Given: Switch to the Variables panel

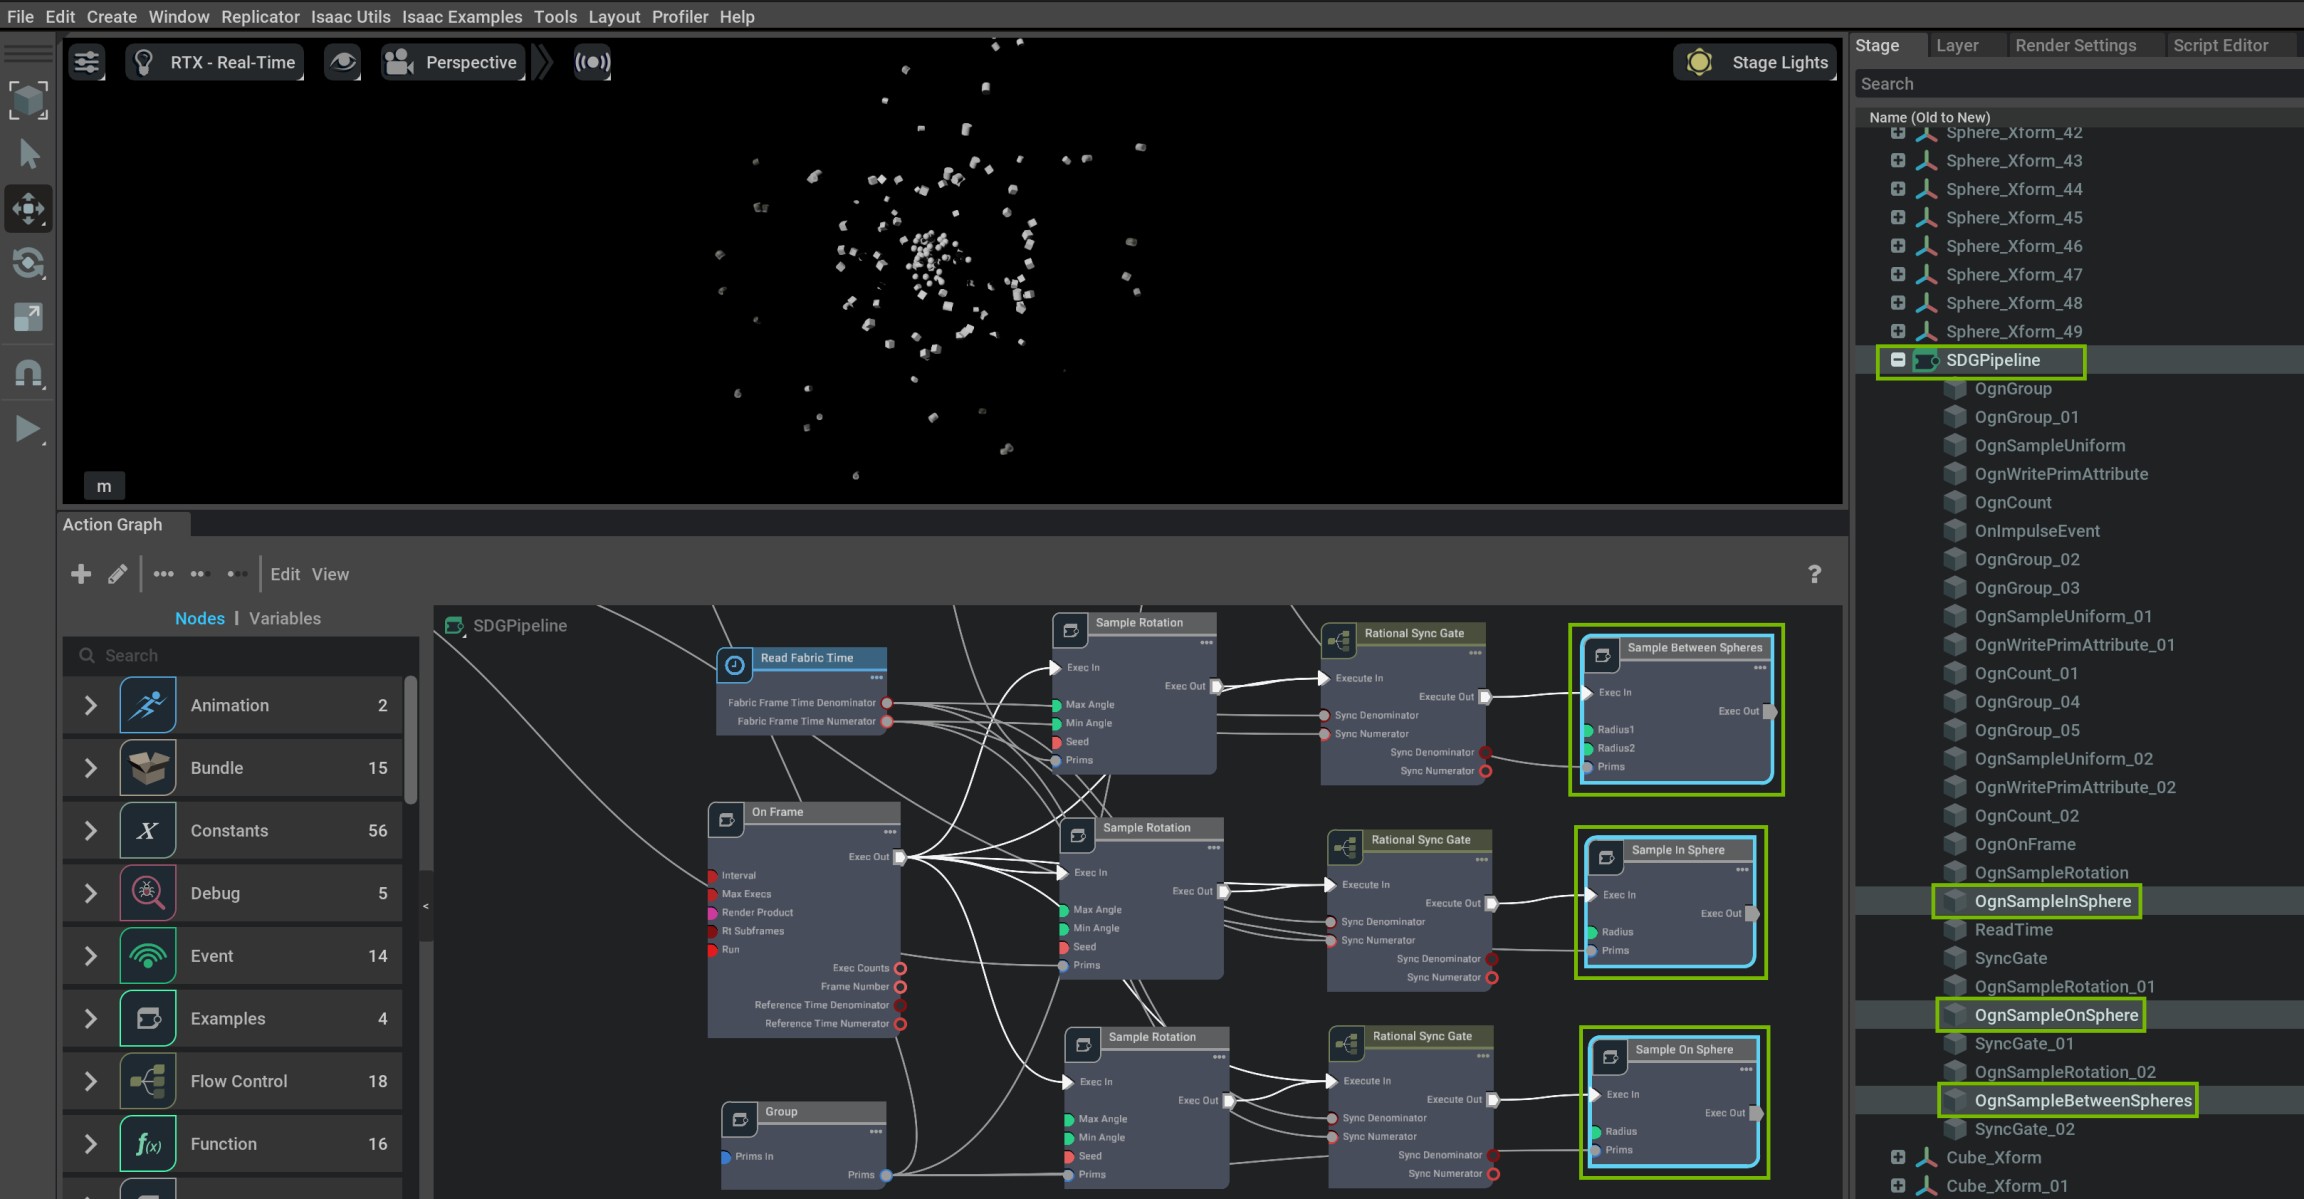Looking at the screenshot, I should (285, 618).
